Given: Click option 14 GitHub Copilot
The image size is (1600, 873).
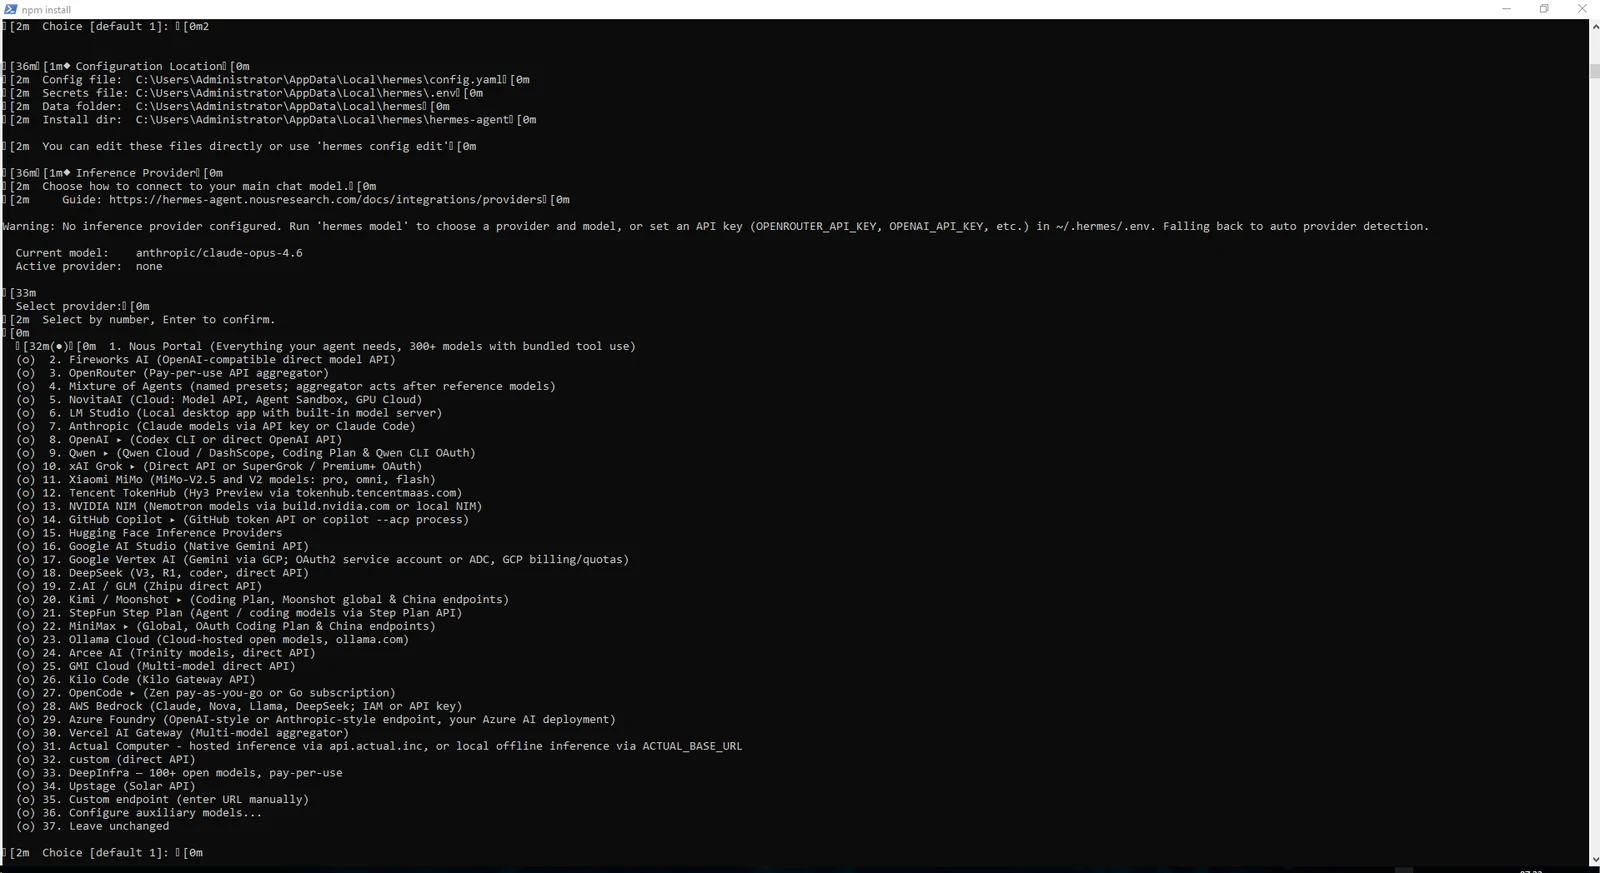Looking at the screenshot, I should click(x=242, y=520).
